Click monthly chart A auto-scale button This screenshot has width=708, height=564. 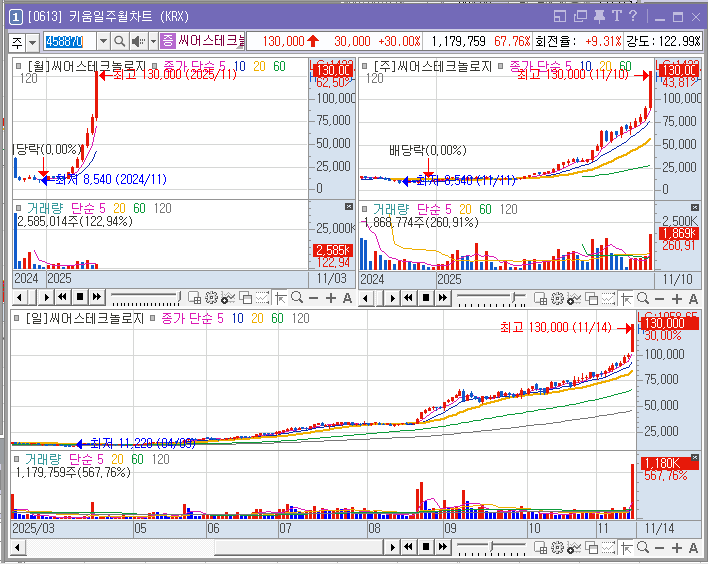[347, 298]
